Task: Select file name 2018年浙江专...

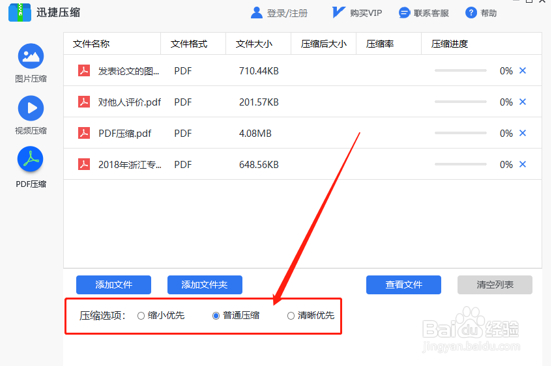Action: pos(130,165)
